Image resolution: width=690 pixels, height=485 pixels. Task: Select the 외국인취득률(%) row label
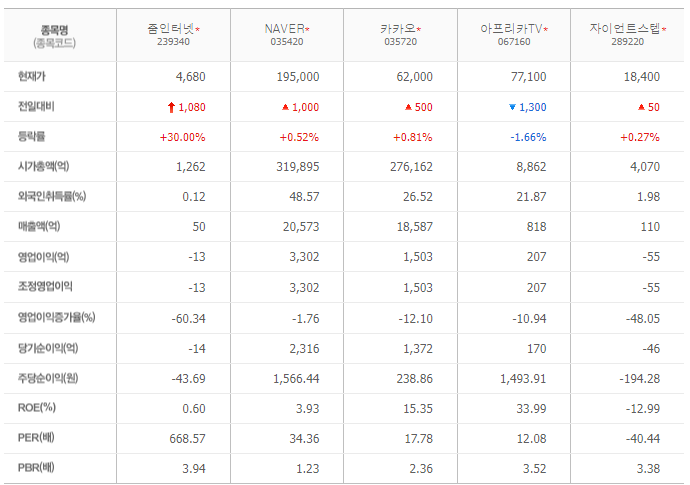52,196
